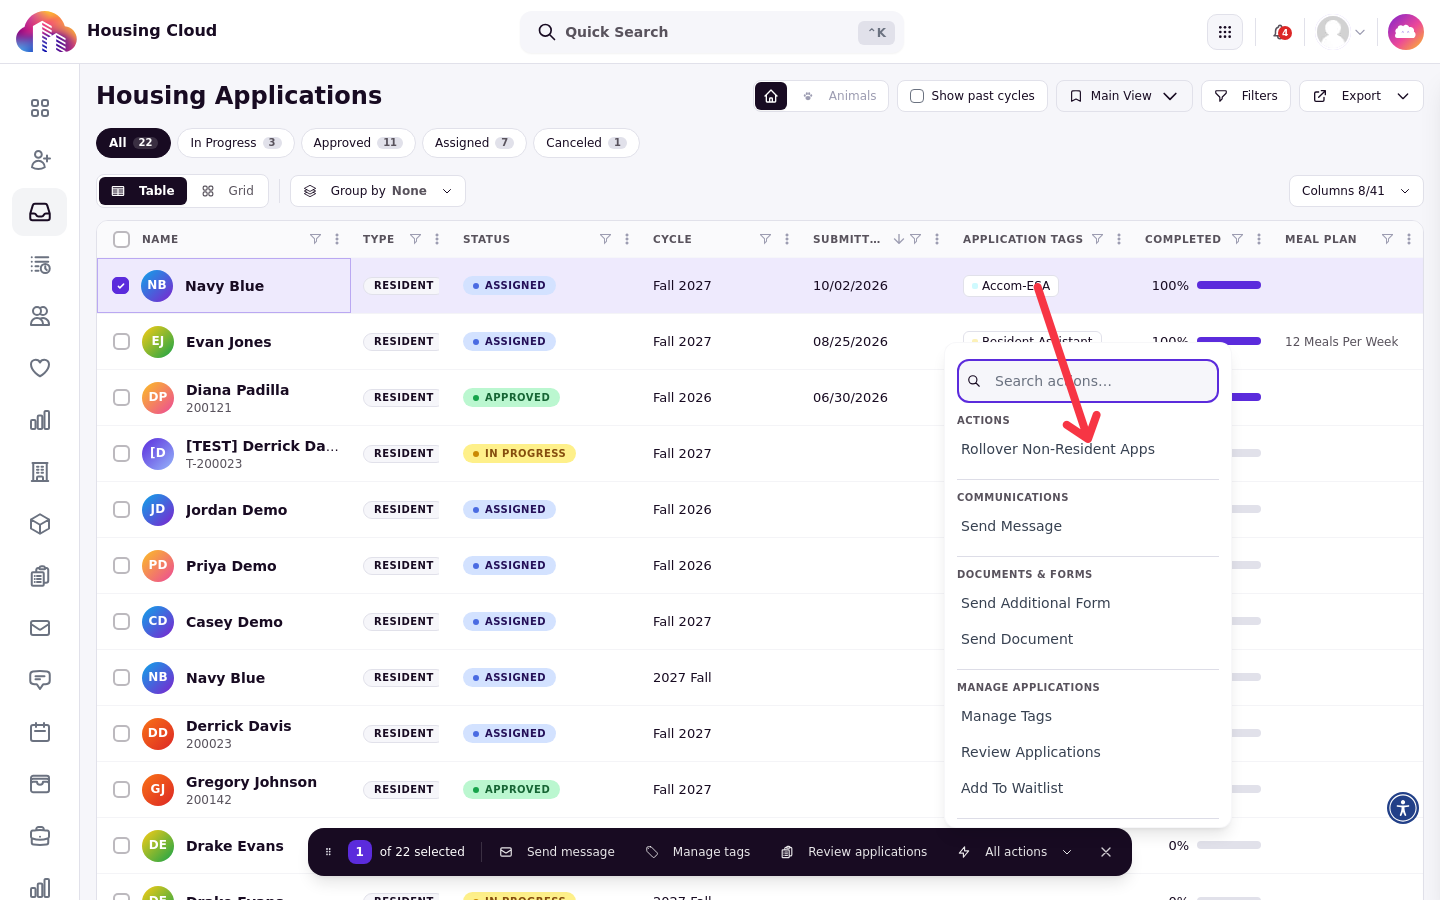Switch to Grid view
Screen dimensions: 1440x900
tap(228, 191)
